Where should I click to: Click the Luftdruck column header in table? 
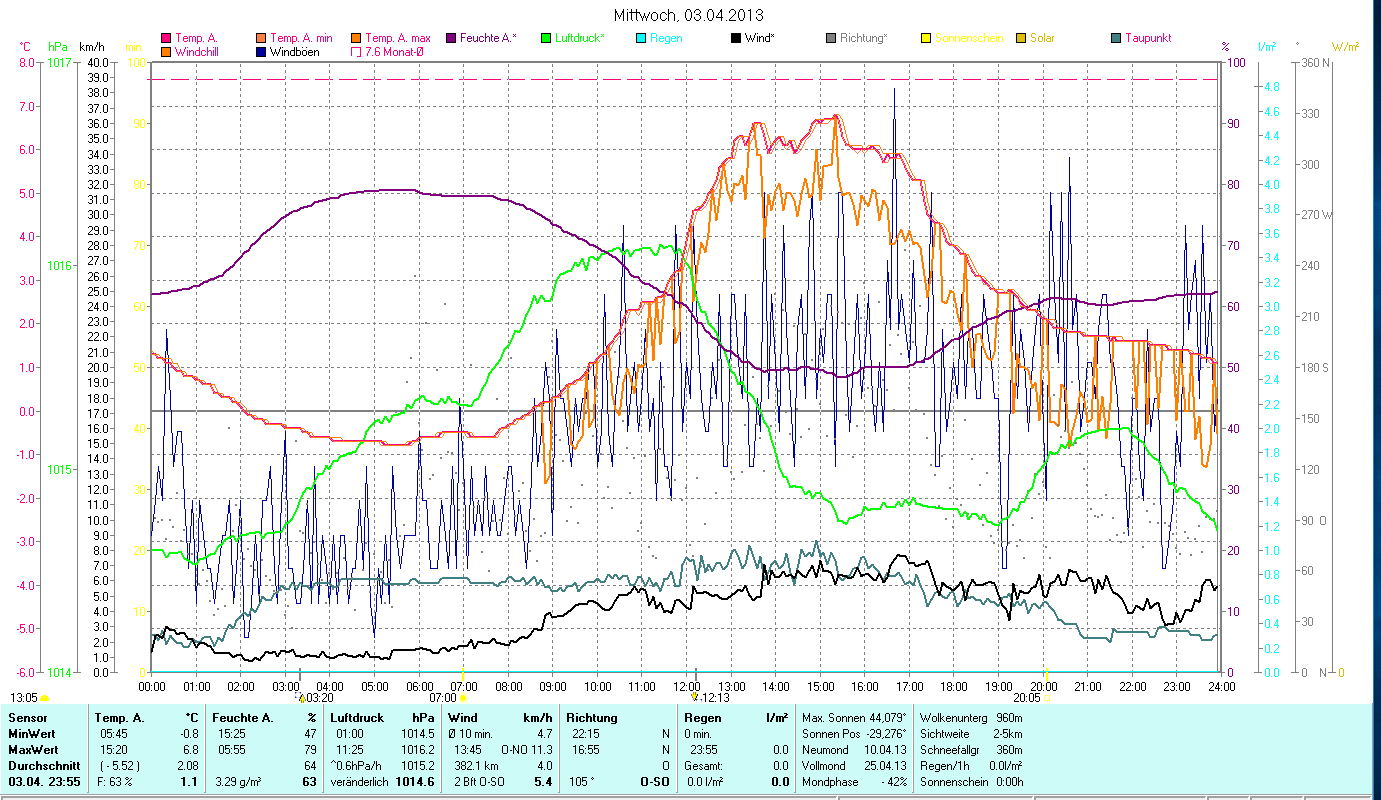click(357, 717)
